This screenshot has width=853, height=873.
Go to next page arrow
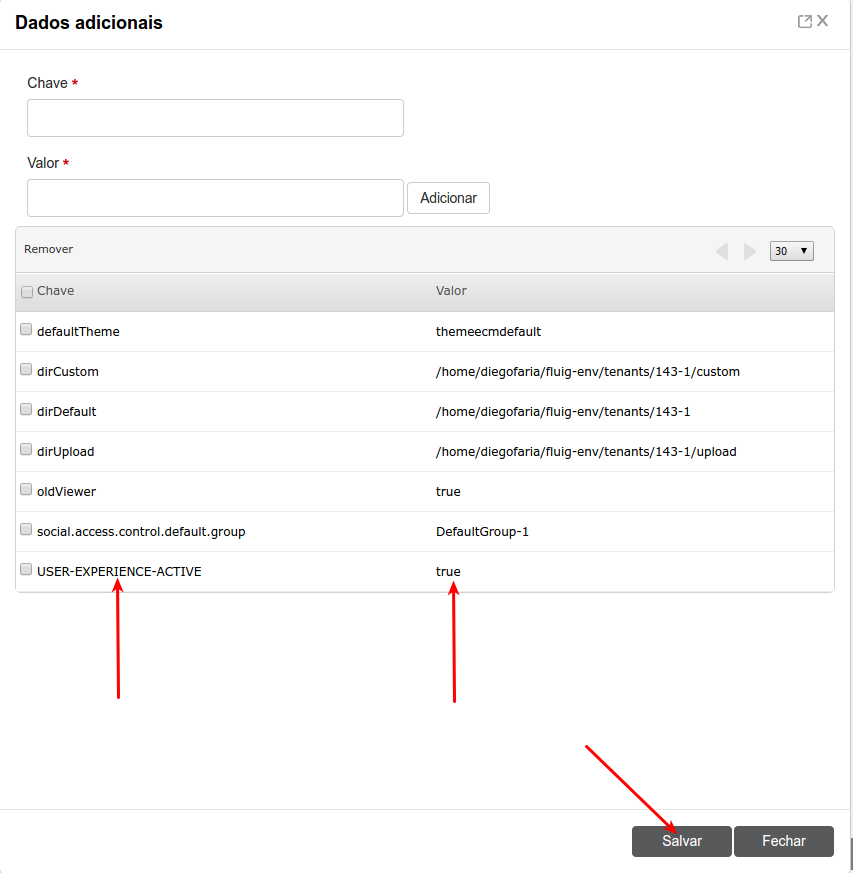pyautogui.click(x=750, y=252)
